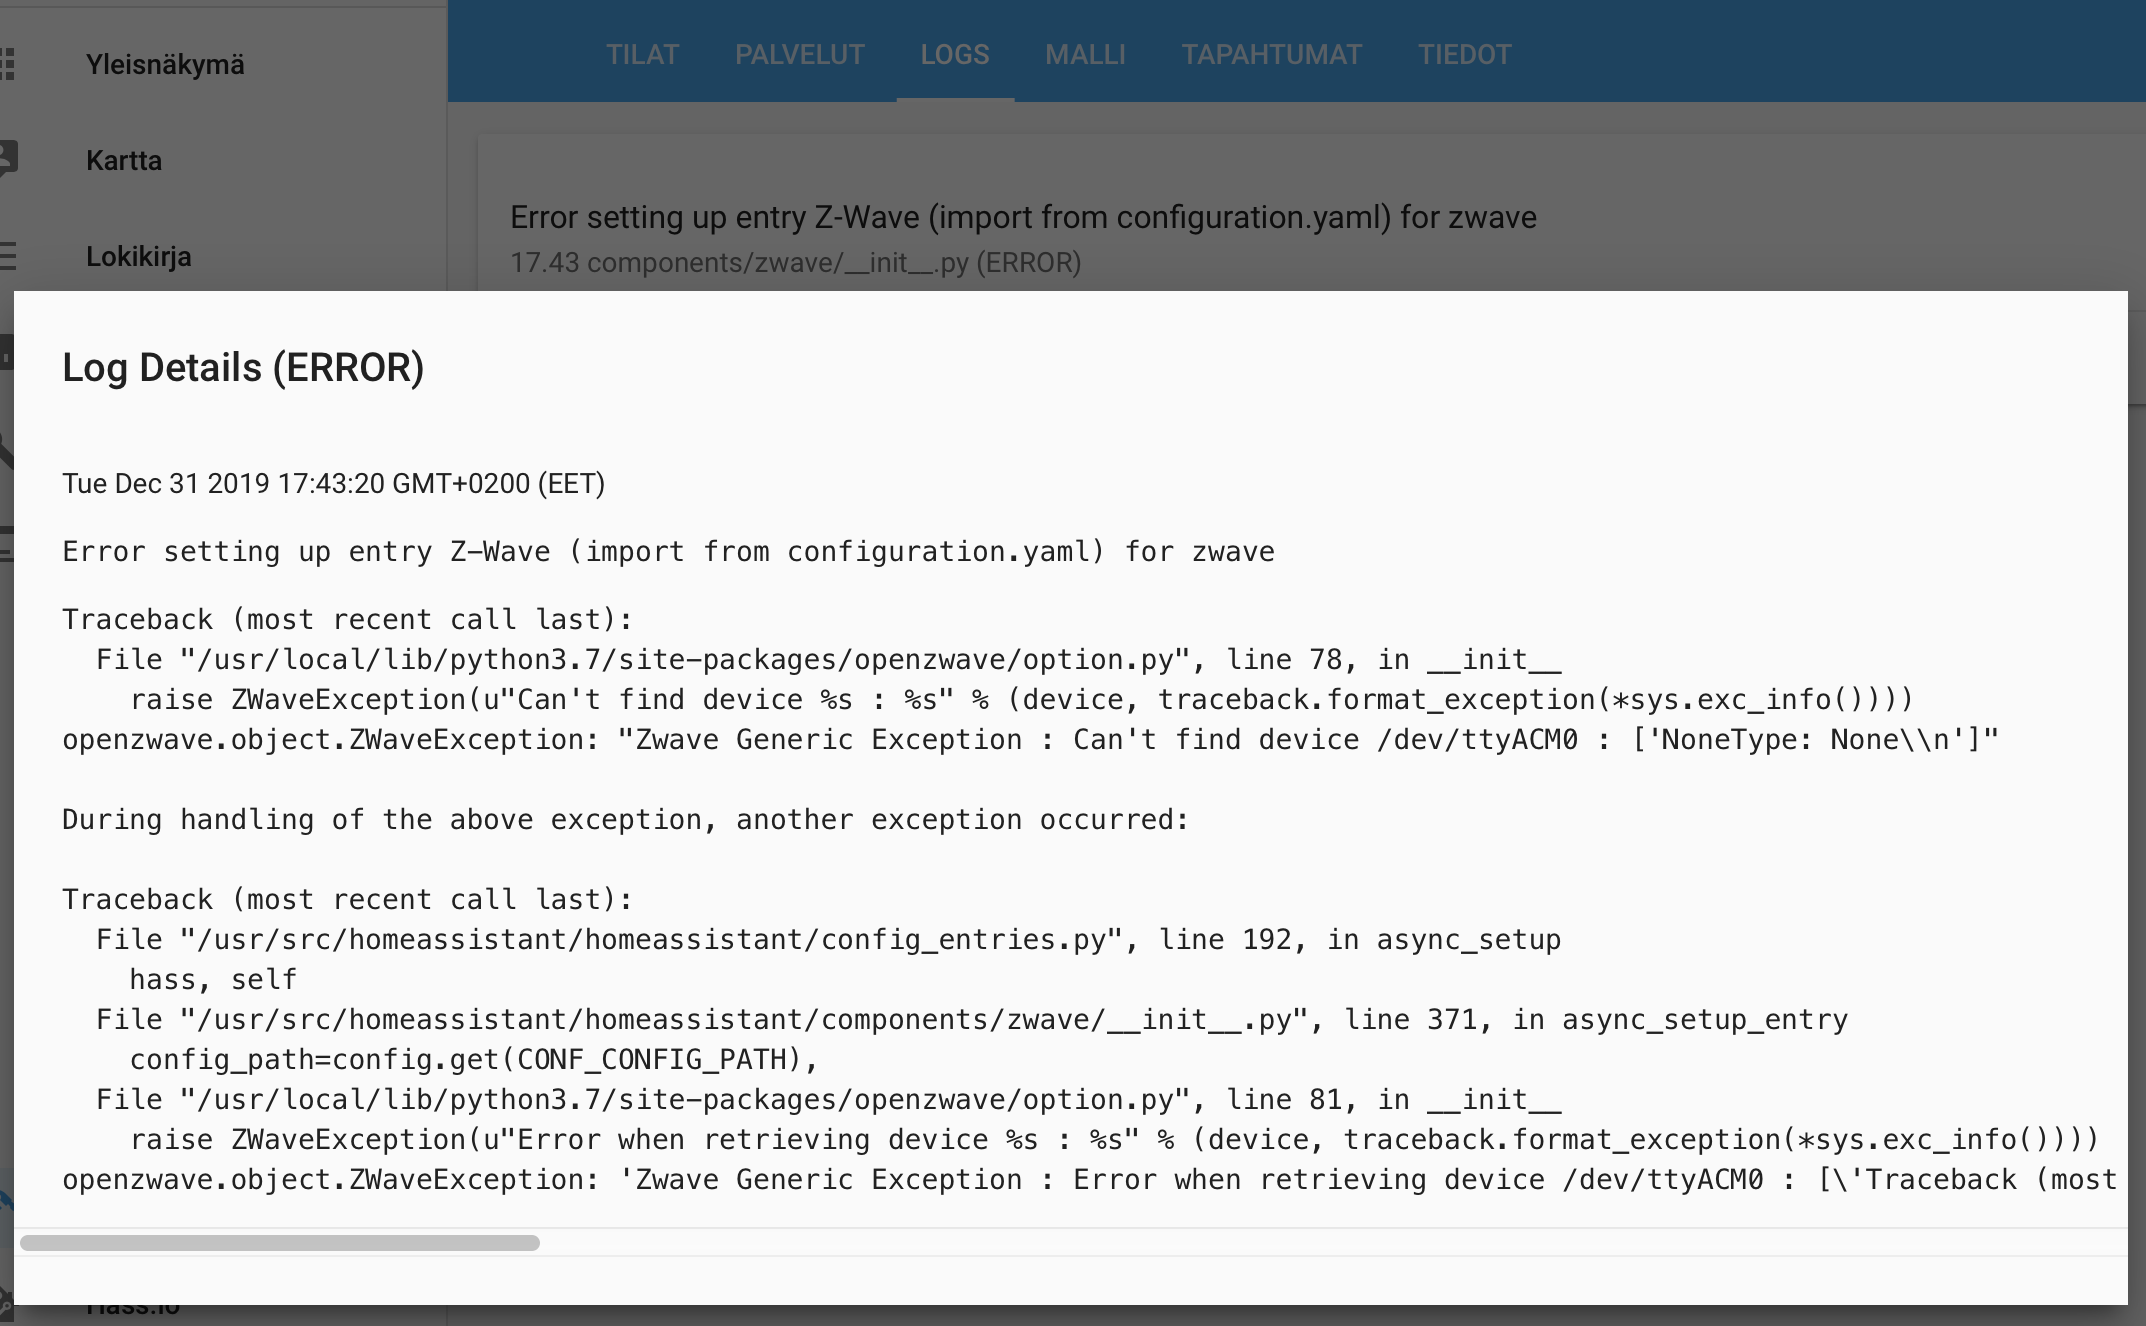This screenshot has width=2146, height=1326.
Task: Click the partially hidden Hass.io sidebar label
Action: (133, 1309)
